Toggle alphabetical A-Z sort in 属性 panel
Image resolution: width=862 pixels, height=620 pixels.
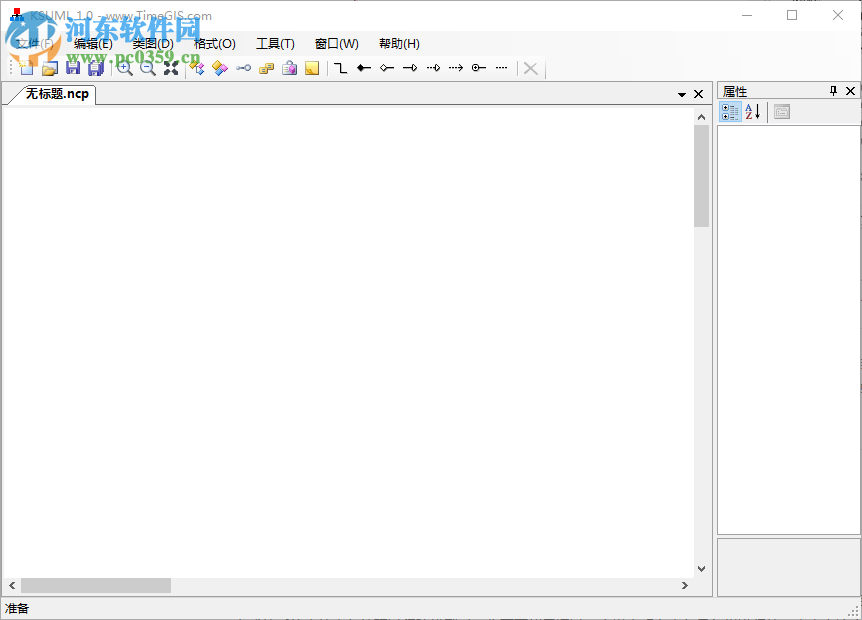click(753, 112)
